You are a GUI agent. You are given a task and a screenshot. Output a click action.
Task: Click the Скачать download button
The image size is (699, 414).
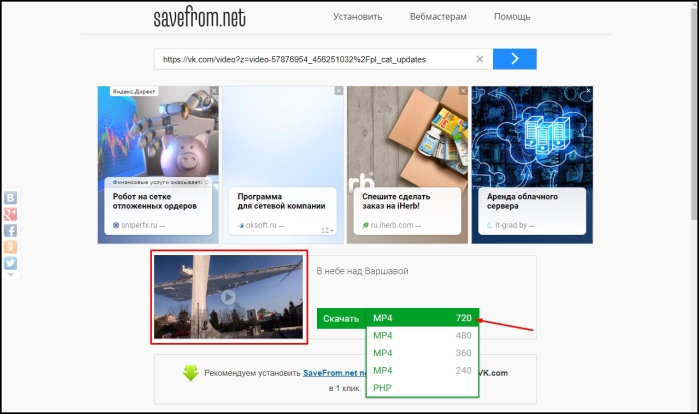(x=341, y=319)
